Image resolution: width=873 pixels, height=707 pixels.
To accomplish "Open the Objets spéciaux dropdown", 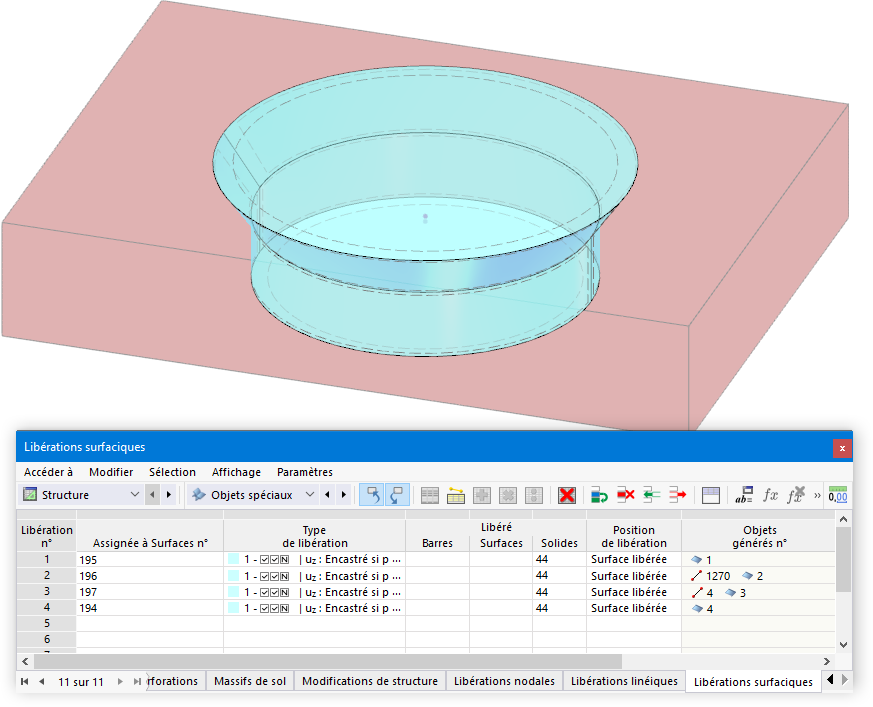I will coord(253,495).
